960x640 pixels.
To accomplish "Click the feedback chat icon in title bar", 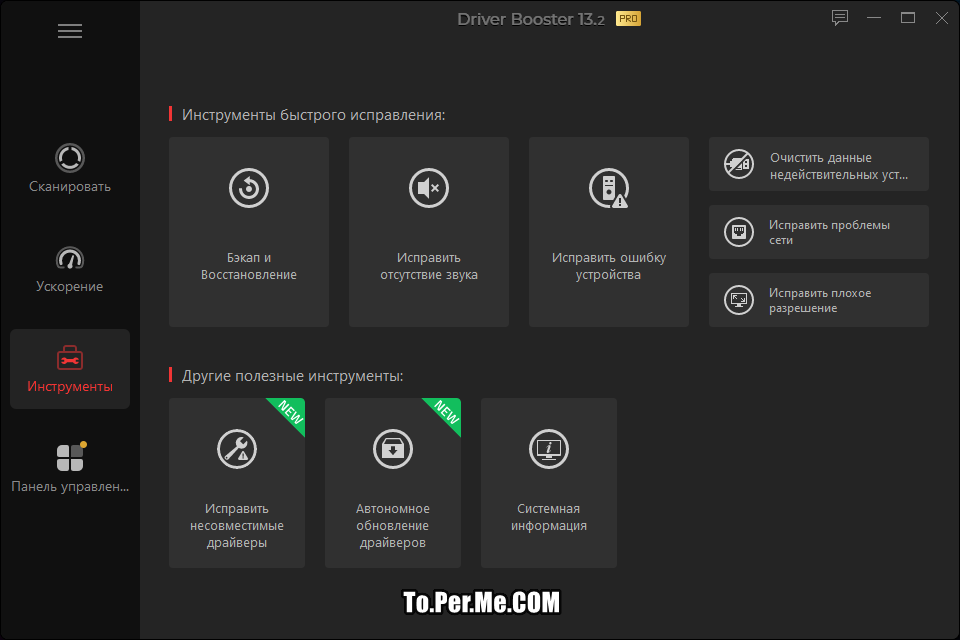I will 840,18.
